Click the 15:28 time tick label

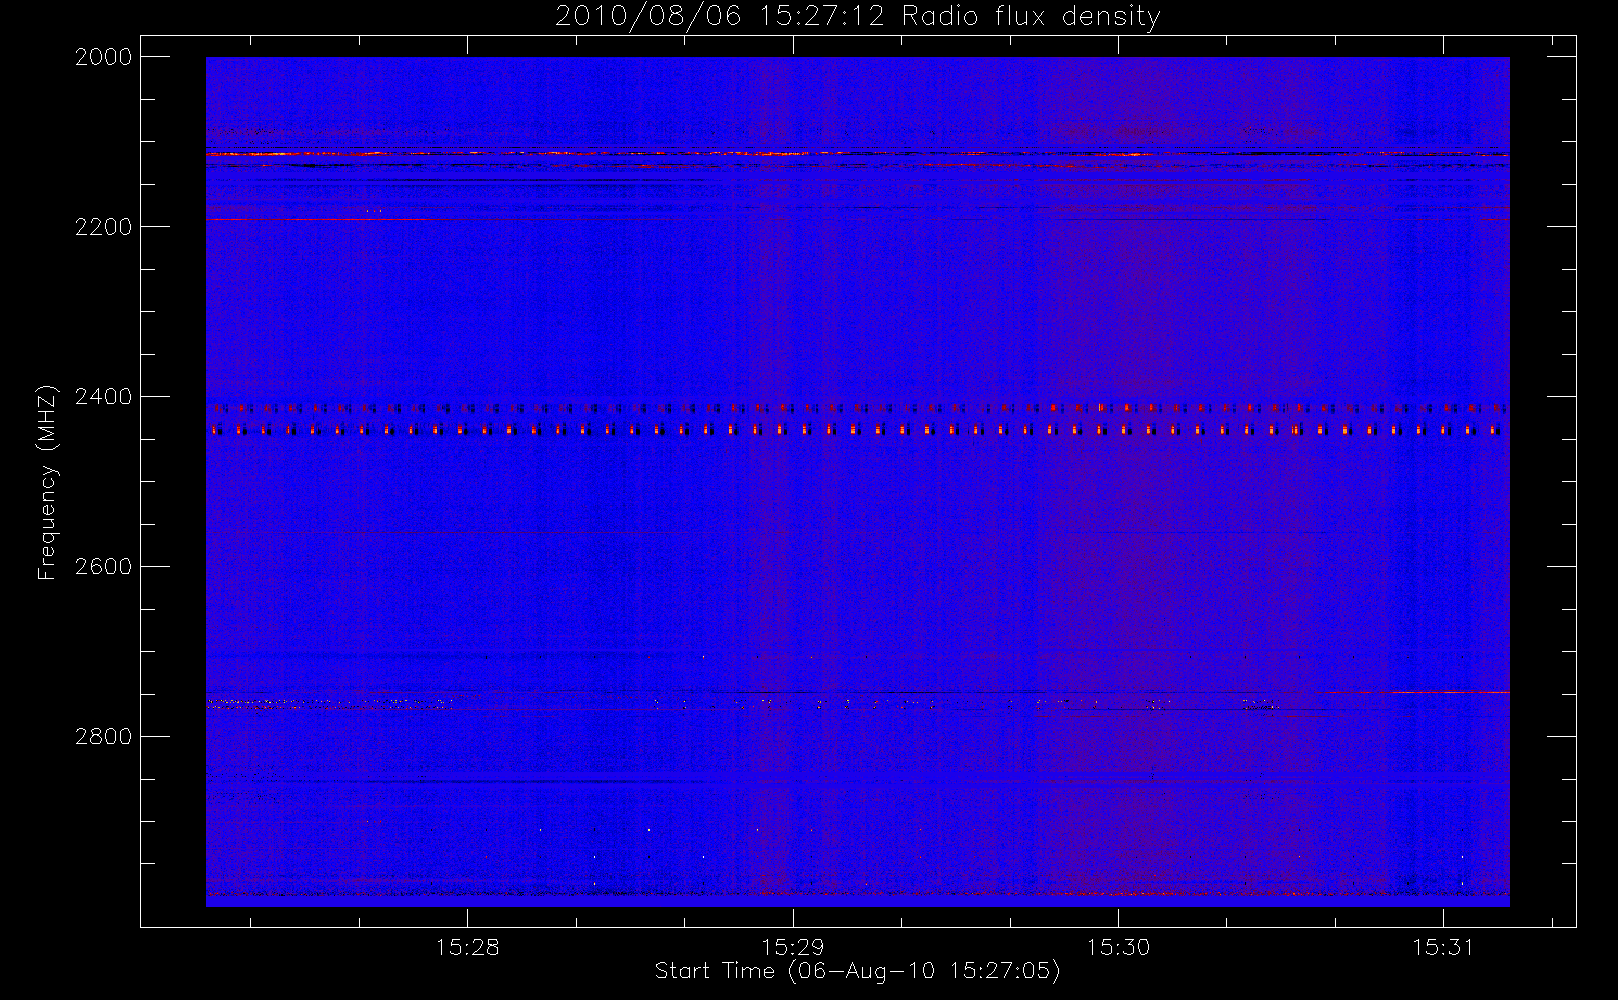coord(468,947)
